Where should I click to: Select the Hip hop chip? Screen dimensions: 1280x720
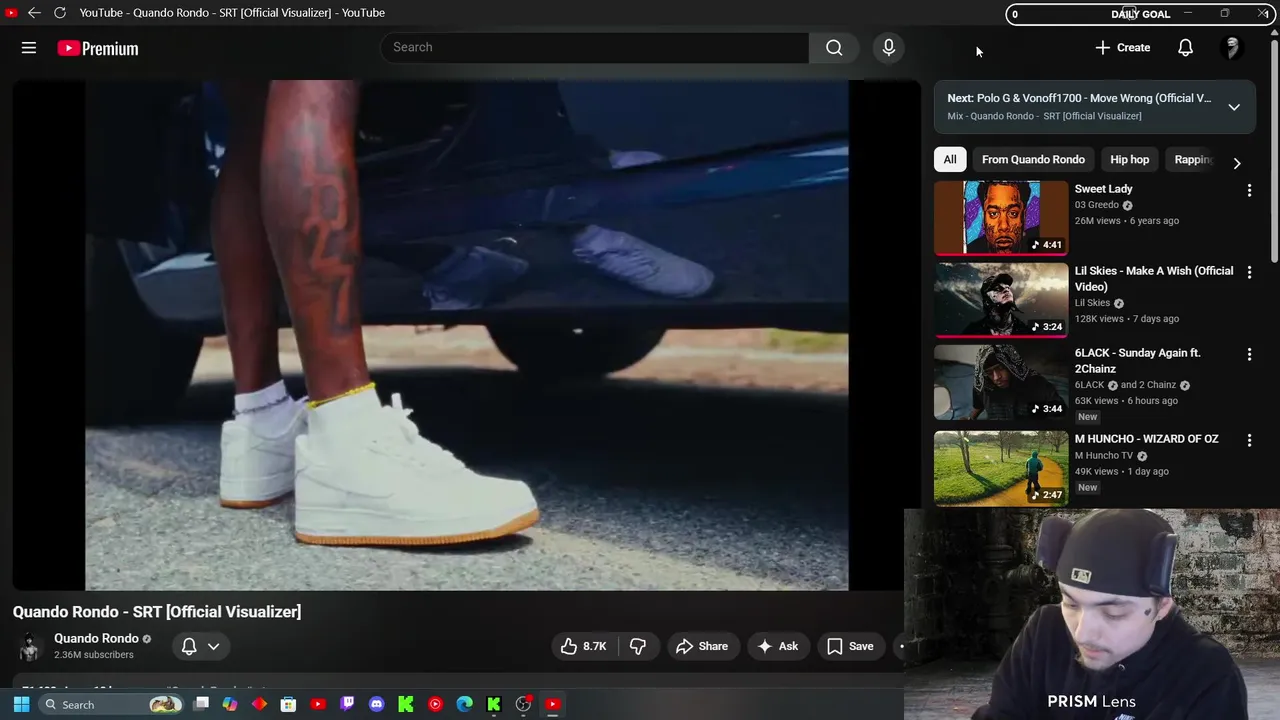click(1129, 159)
